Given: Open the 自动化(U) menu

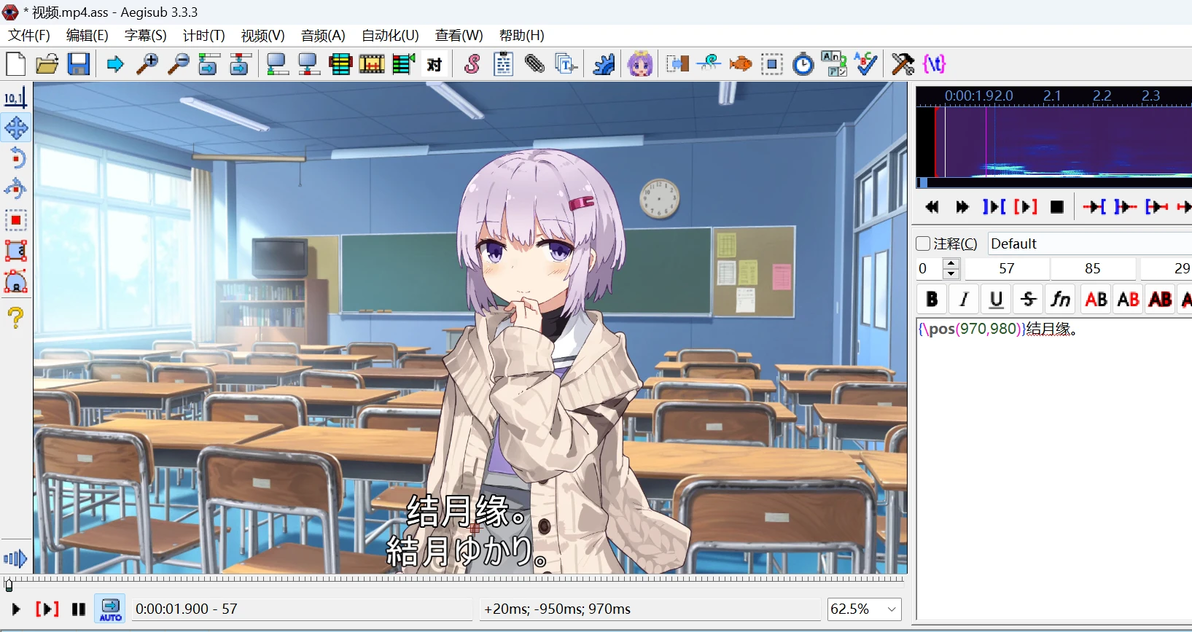Looking at the screenshot, I should click(390, 35).
